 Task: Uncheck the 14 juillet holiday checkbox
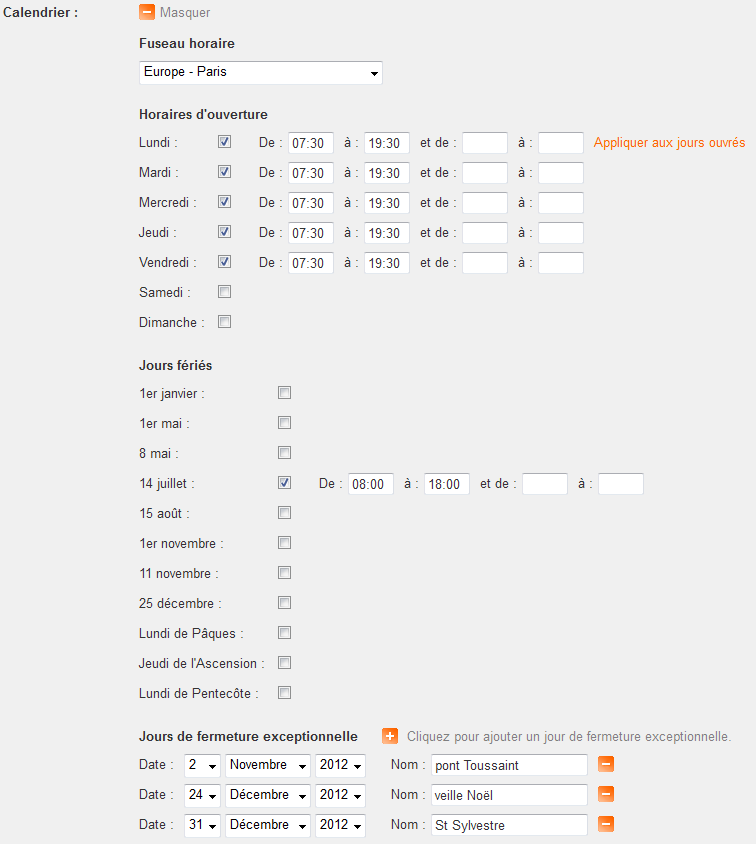285,483
